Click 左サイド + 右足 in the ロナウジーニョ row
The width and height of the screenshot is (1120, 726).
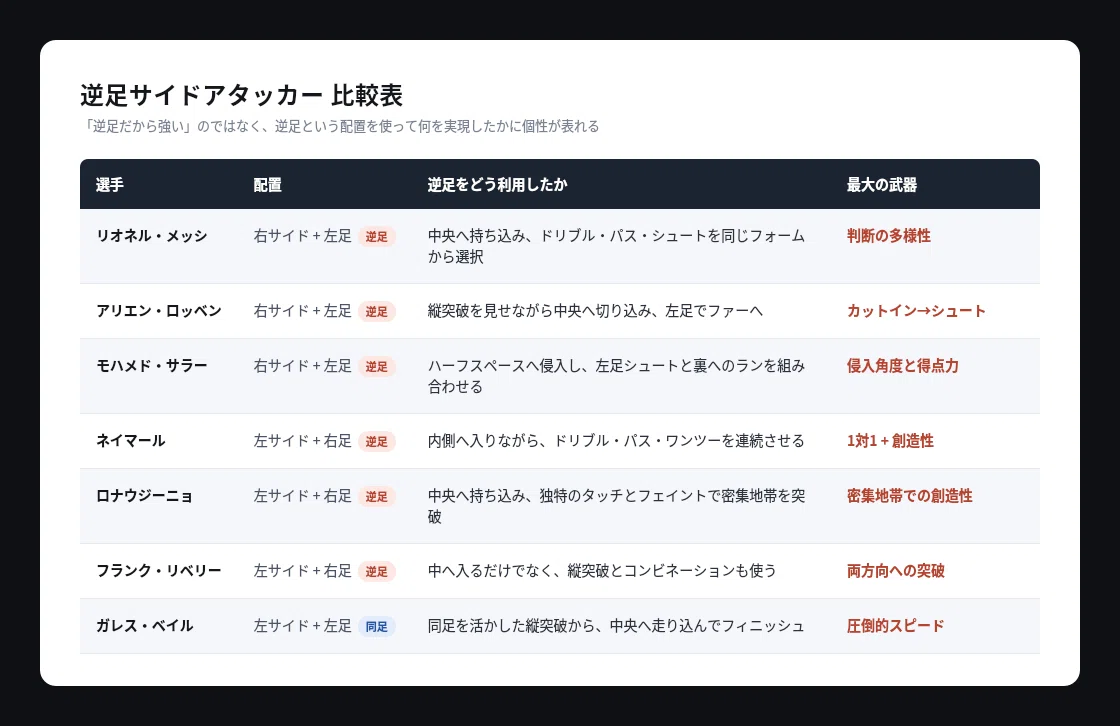click(x=303, y=496)
